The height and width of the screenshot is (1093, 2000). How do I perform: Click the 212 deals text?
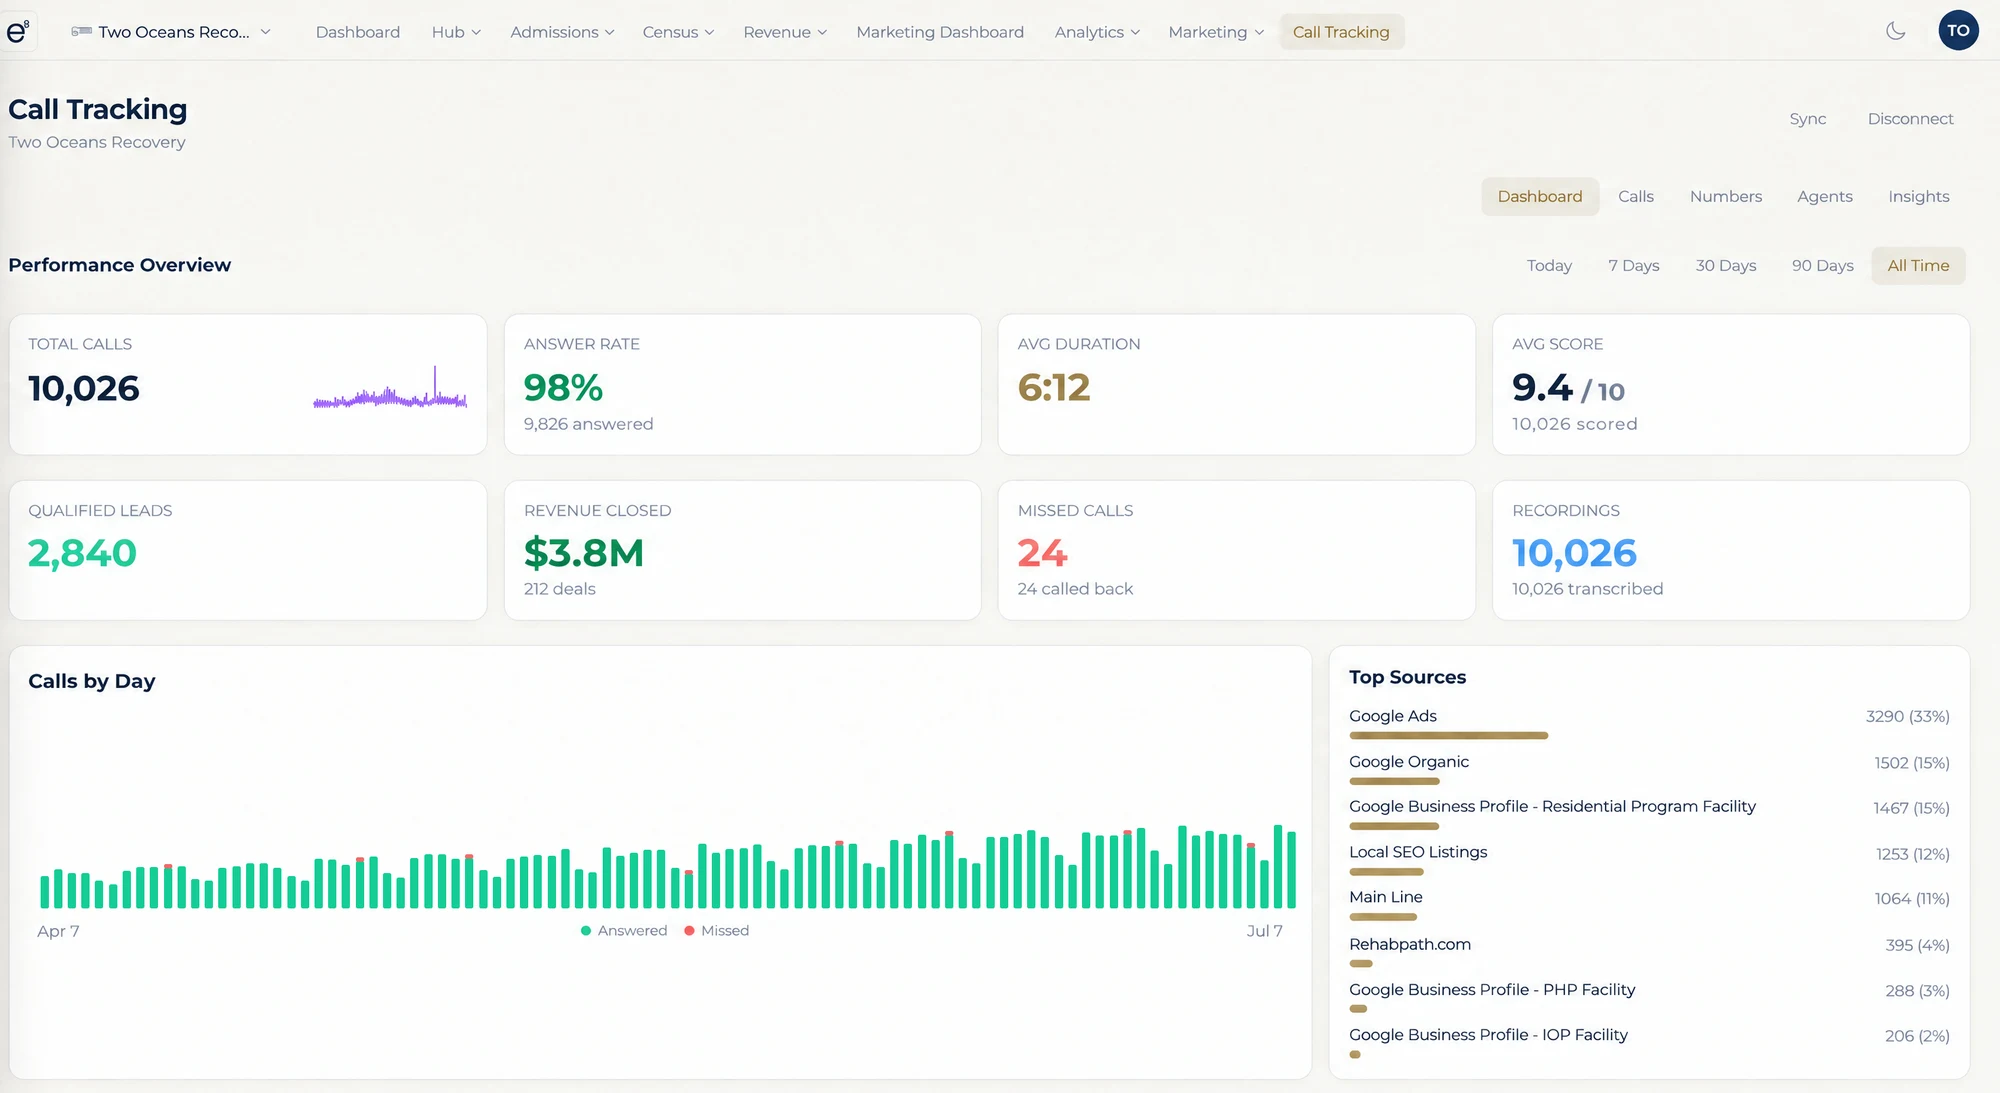[x=559, y=589]
